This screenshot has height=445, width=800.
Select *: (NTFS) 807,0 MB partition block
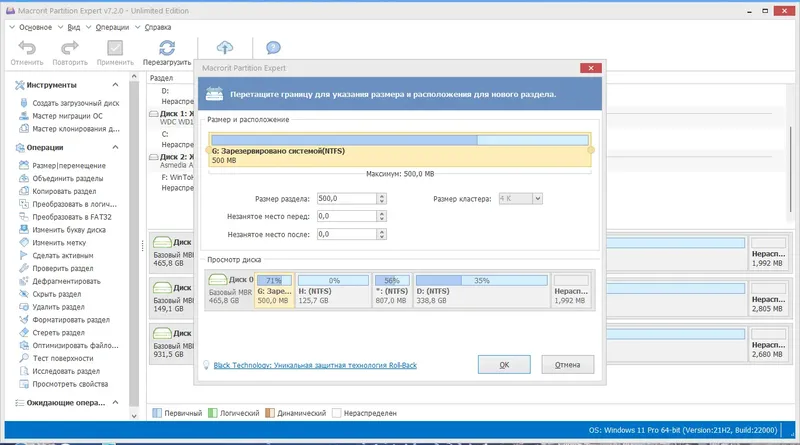[392, 290]
